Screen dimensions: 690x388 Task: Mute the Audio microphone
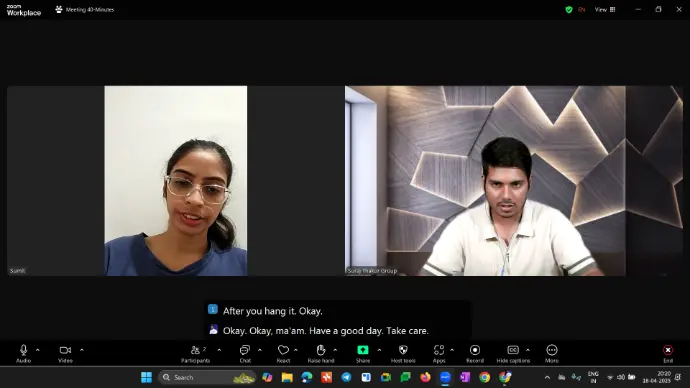point(23,354)
